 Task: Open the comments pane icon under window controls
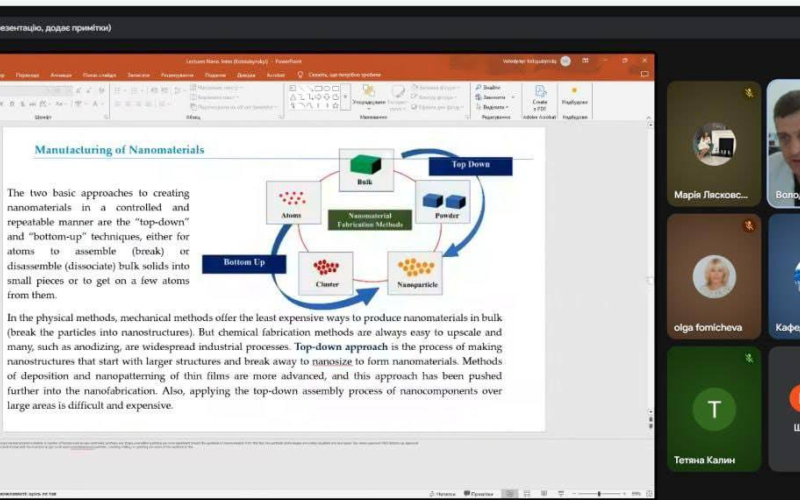click(x=644, y=74)
